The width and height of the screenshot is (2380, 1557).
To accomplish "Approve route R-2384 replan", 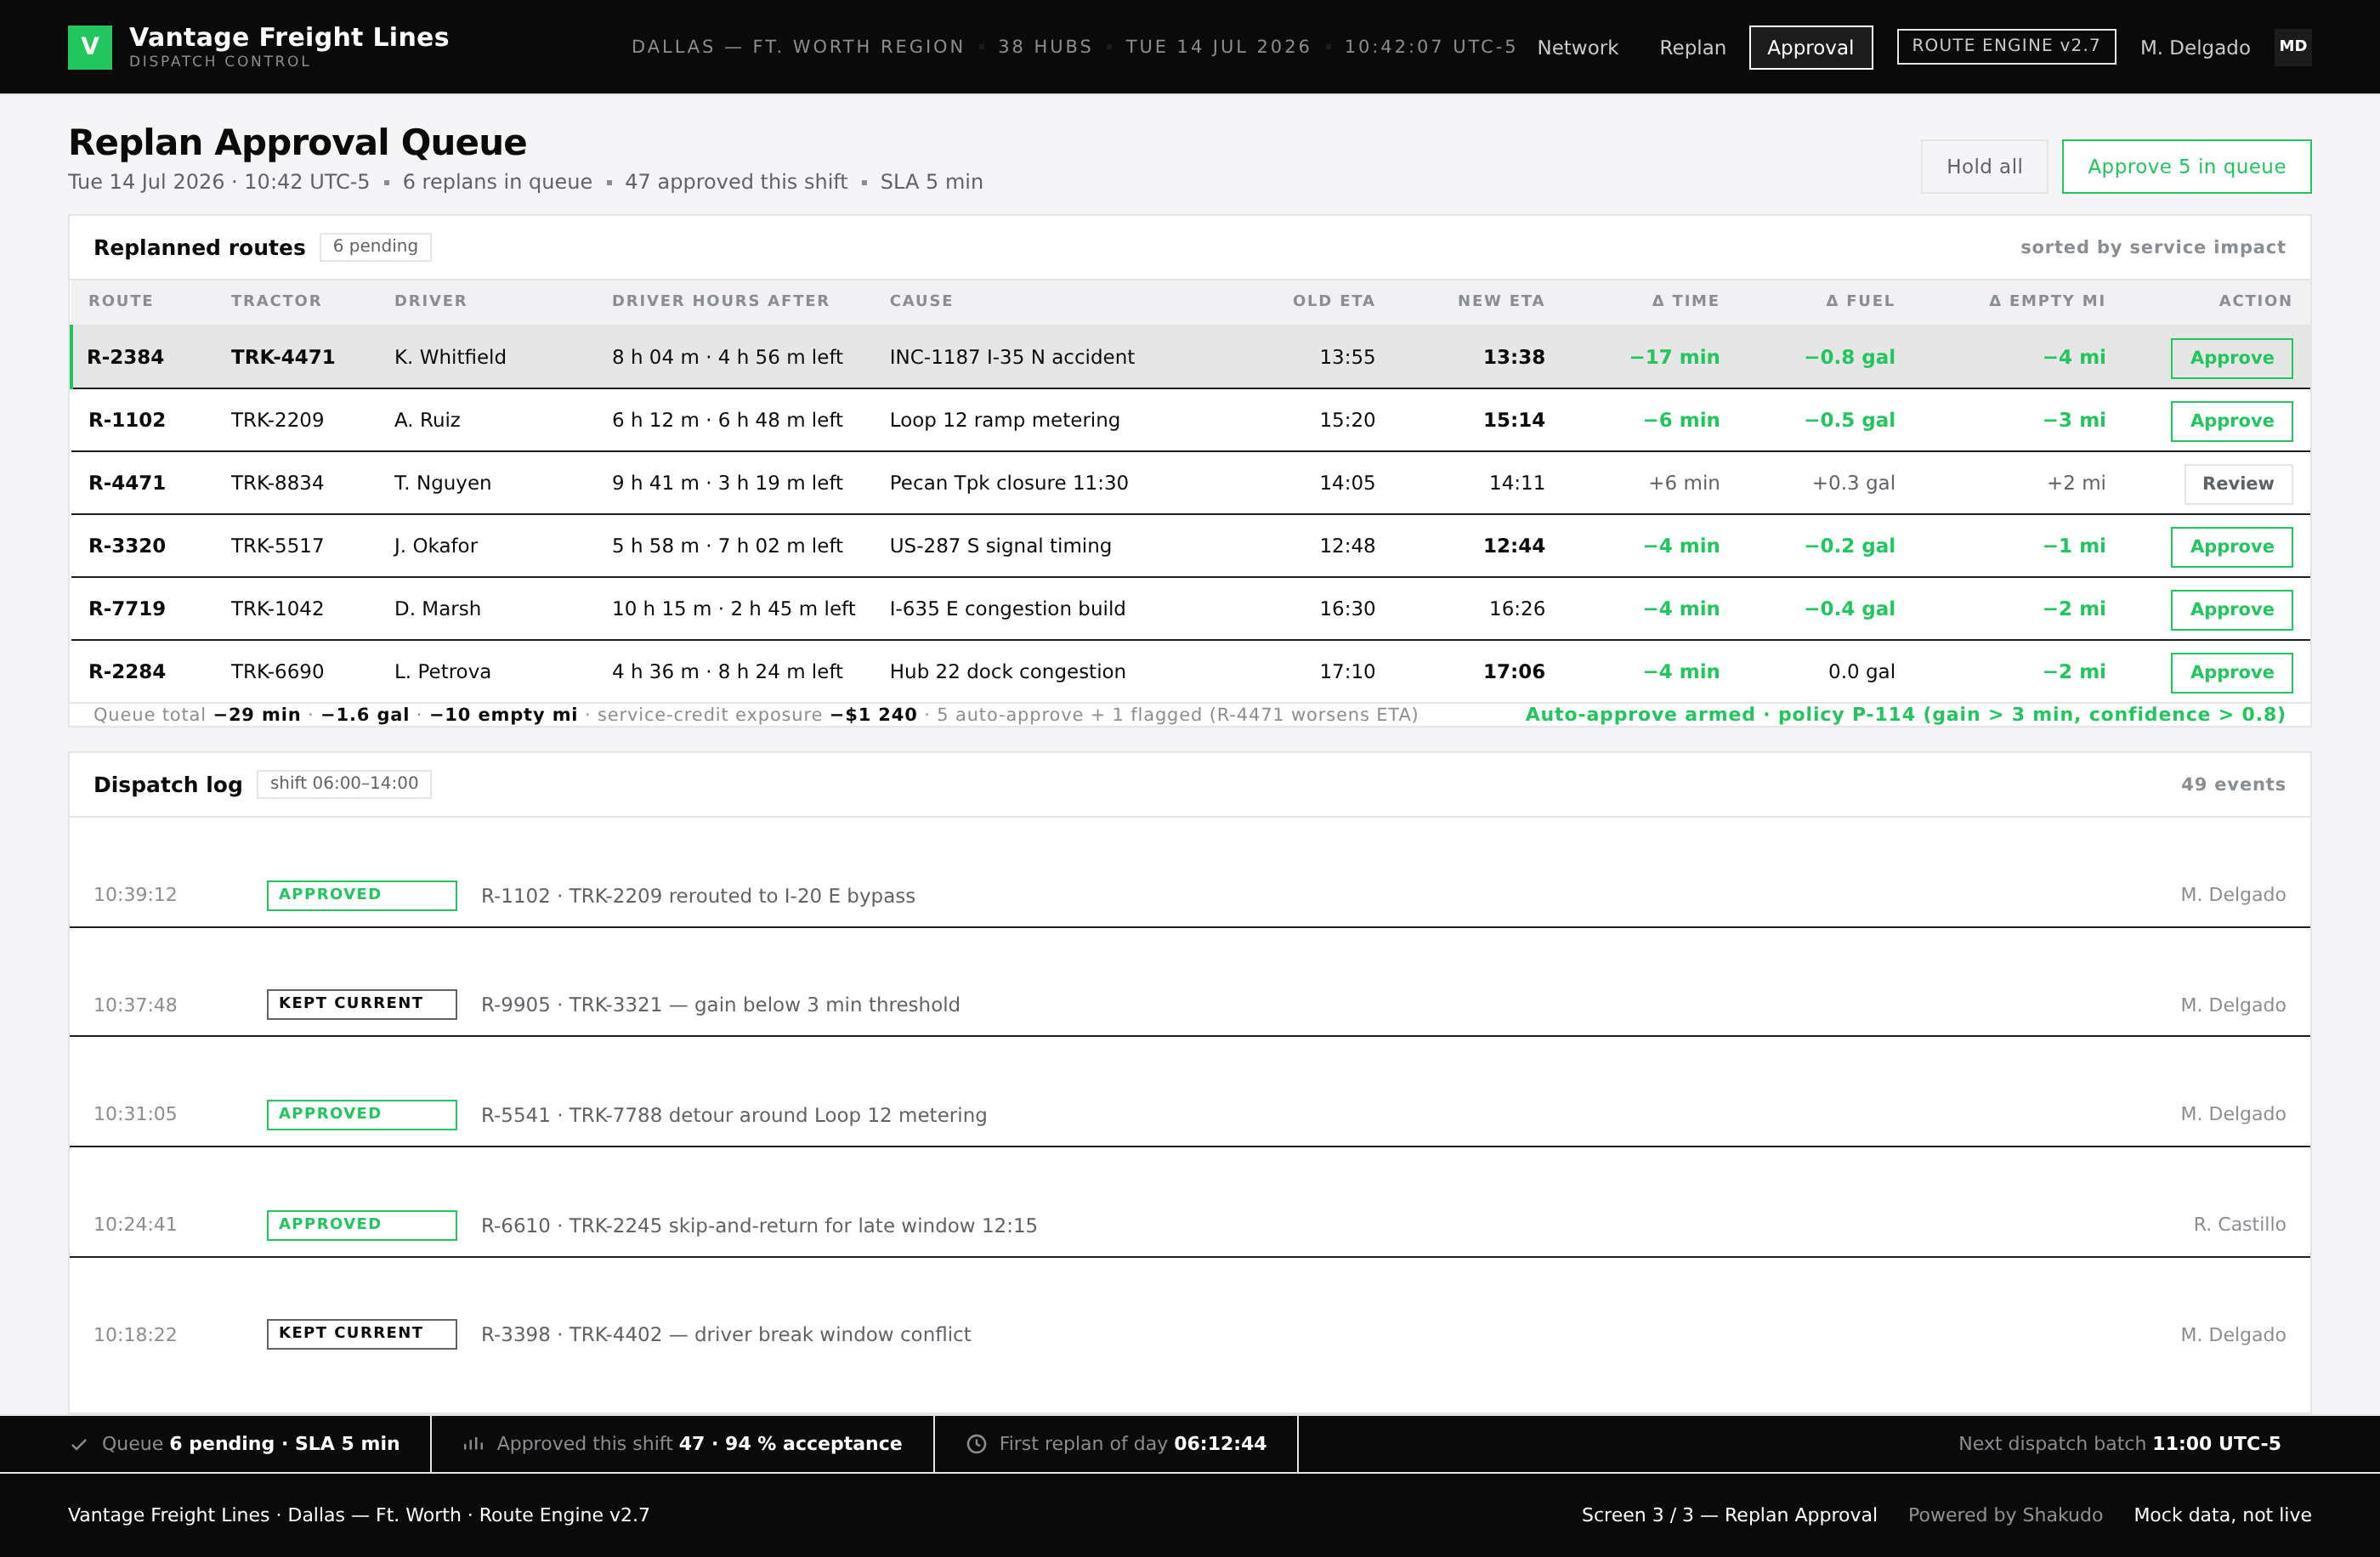I will click(x=2231, y=358).
